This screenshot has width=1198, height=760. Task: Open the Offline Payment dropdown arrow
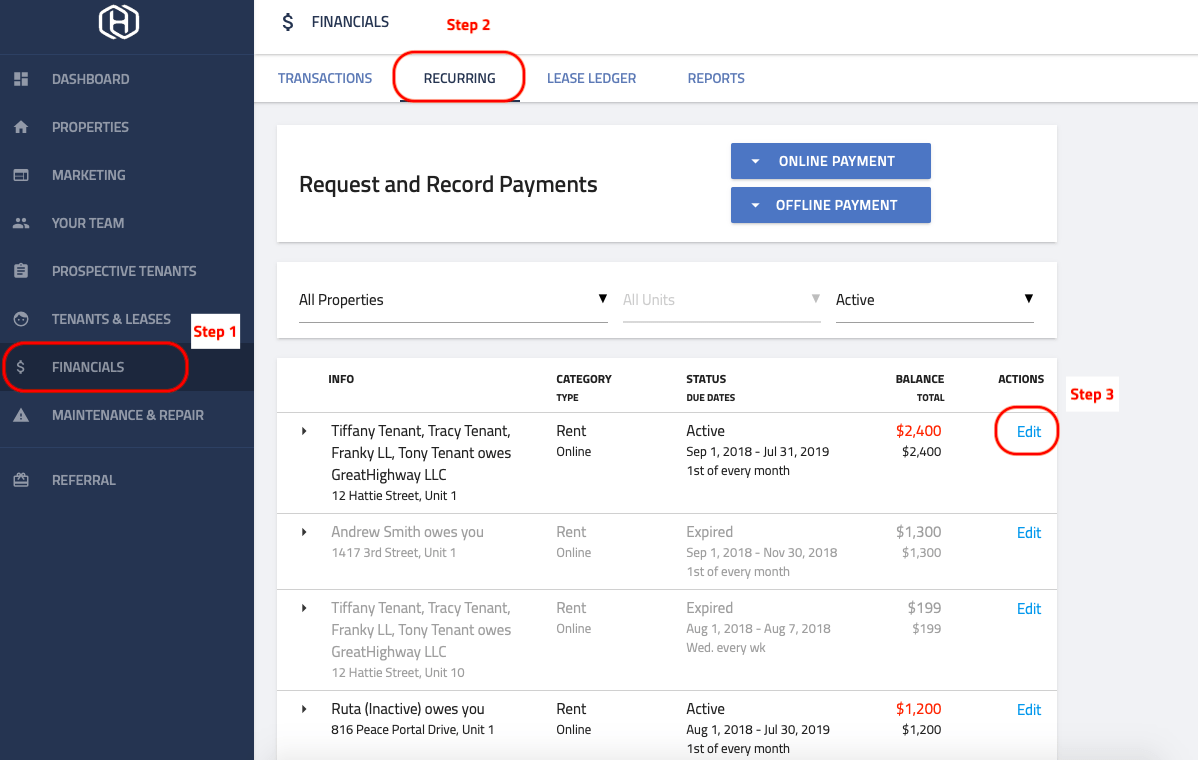coord(756,204)
